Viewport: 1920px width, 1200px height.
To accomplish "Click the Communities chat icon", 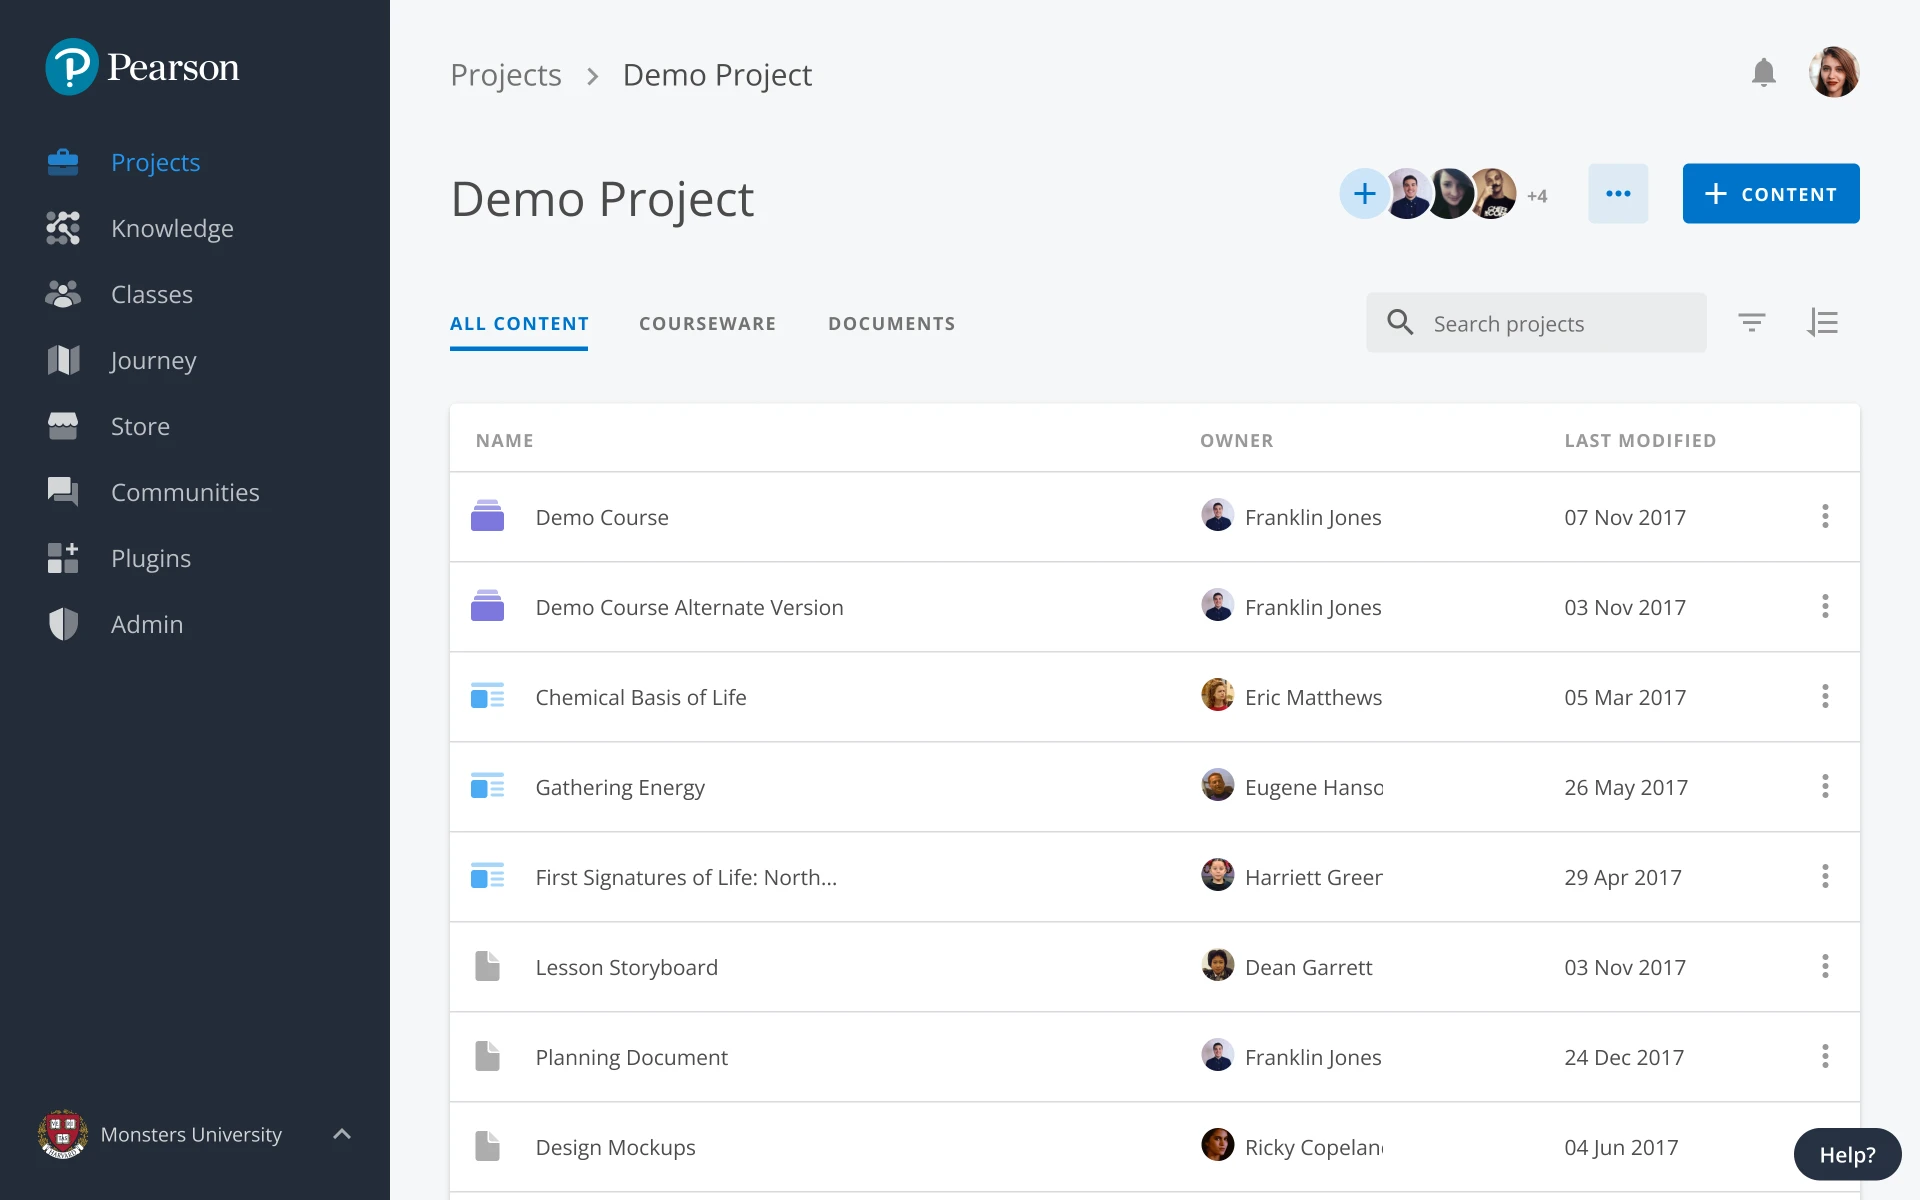I will 63,492.
